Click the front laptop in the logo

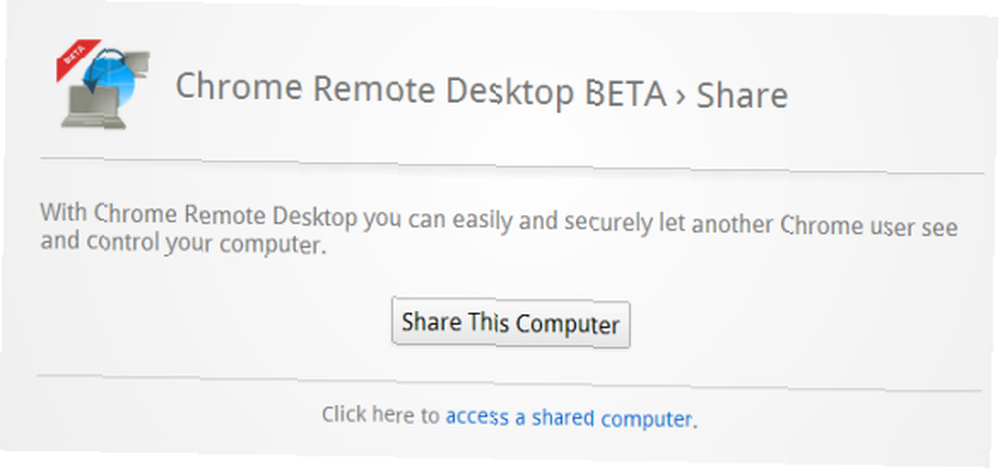[91, 107]
